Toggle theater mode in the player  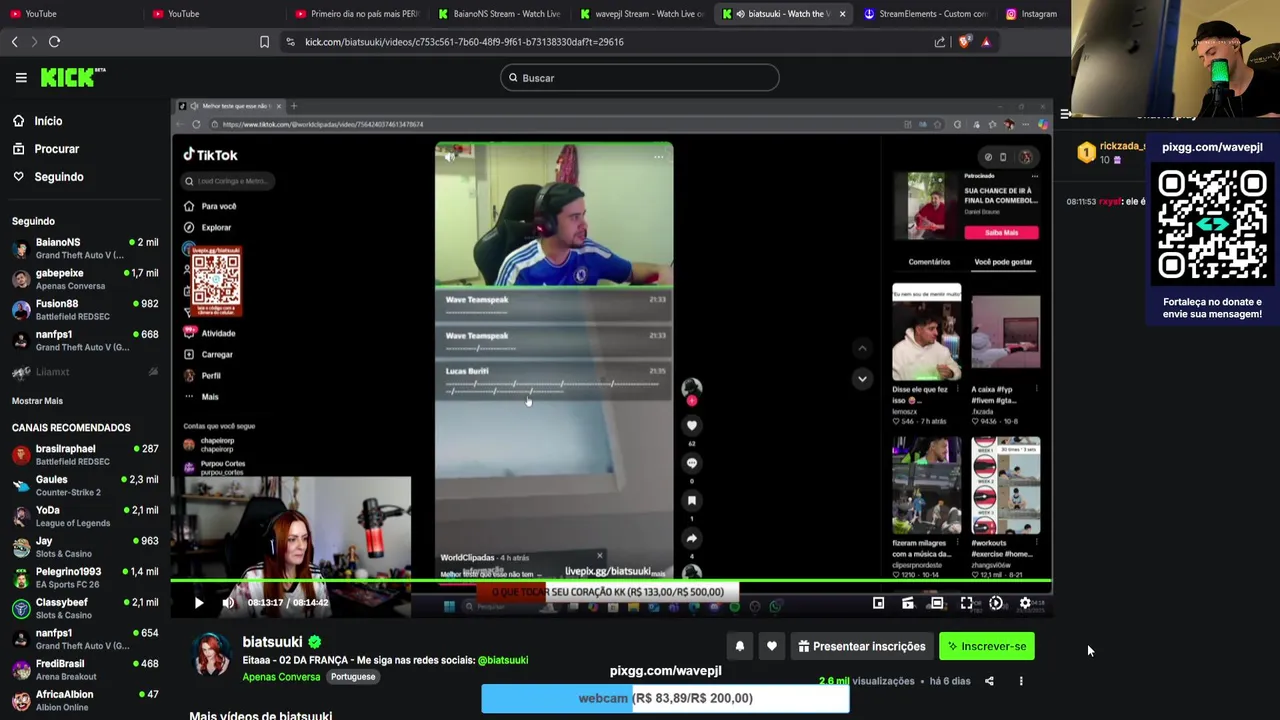coord(937,603)
